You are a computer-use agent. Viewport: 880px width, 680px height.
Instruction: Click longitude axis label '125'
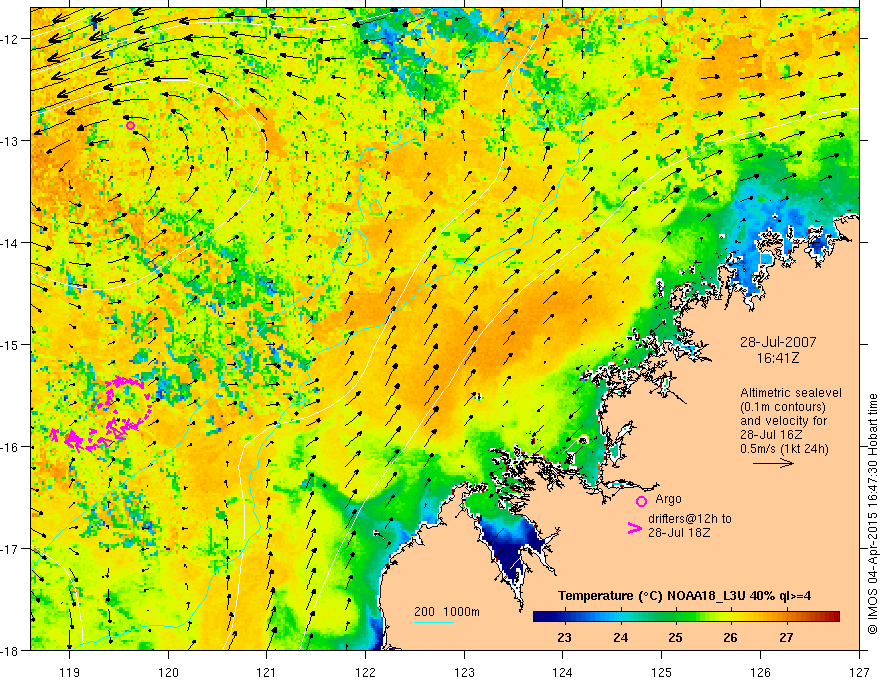click(x=662, y=672)
